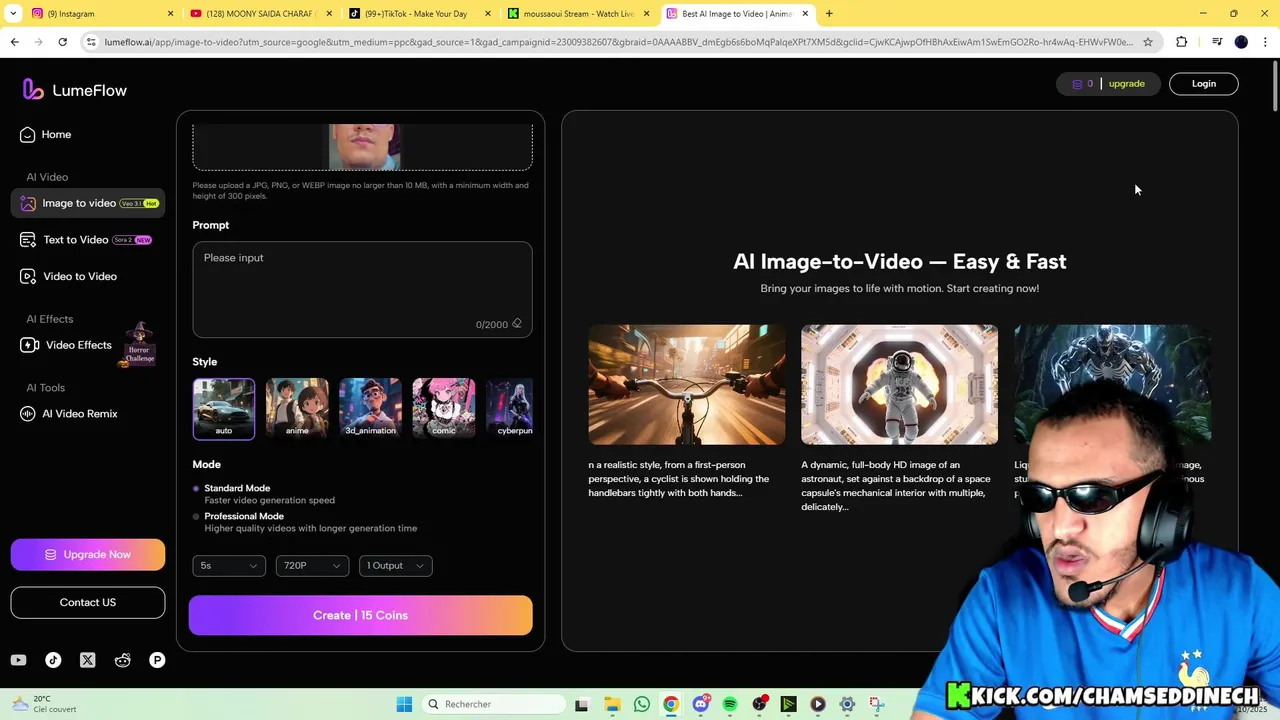Click the site information icon in address bar
1280x720 pixels.
(91, 42)
